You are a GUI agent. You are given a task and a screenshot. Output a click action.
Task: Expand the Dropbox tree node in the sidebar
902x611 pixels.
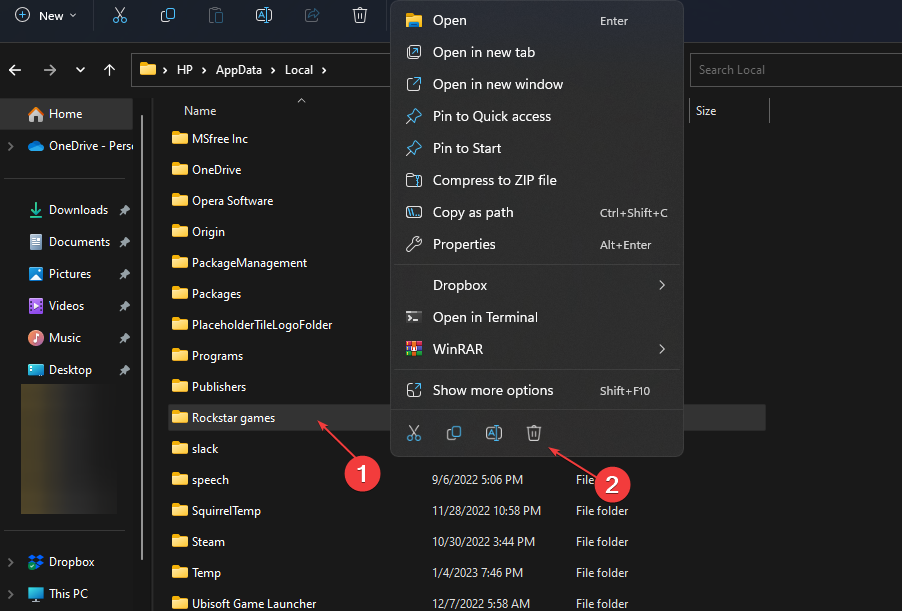pyautogui.click(x=11, y=562)
